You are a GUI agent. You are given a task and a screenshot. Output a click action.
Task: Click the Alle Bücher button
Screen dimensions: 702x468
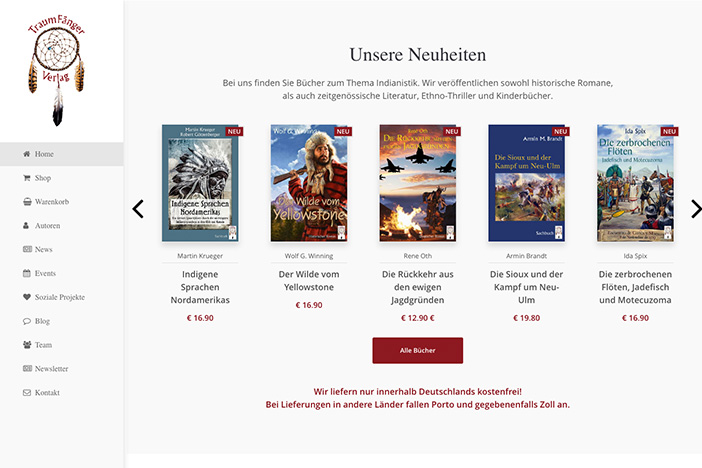pyautogui.click(x=418, y=350)
